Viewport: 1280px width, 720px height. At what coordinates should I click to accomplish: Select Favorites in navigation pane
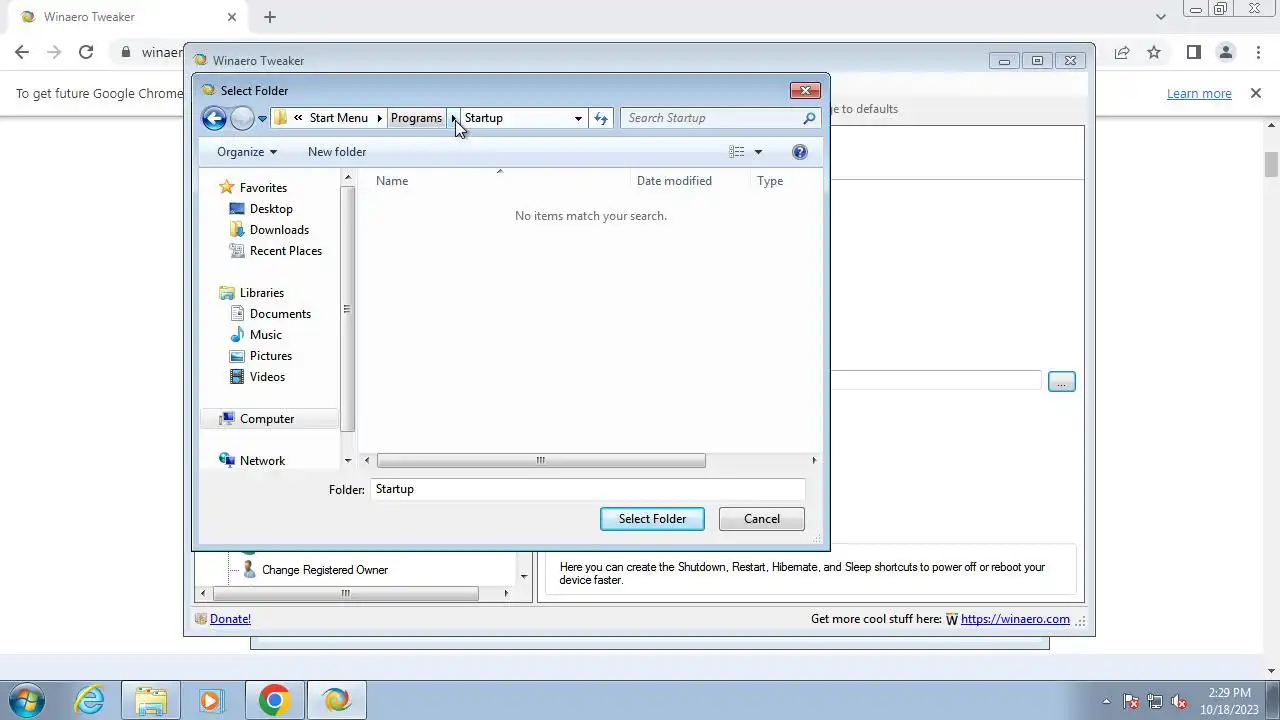[263, 188]
